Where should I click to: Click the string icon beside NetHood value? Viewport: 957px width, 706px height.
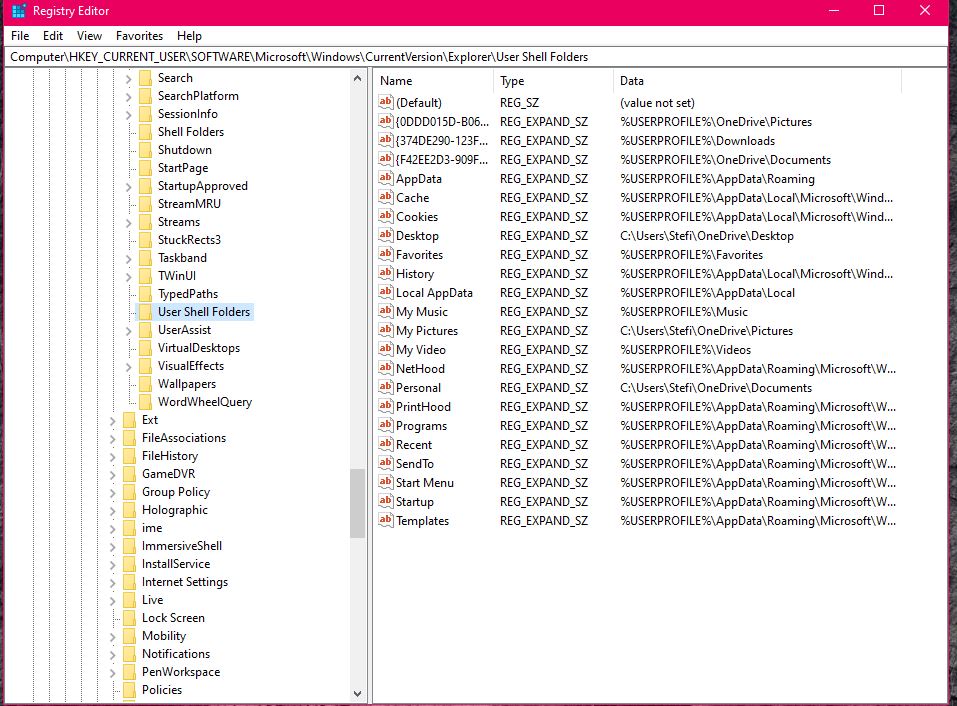point(385,368)
